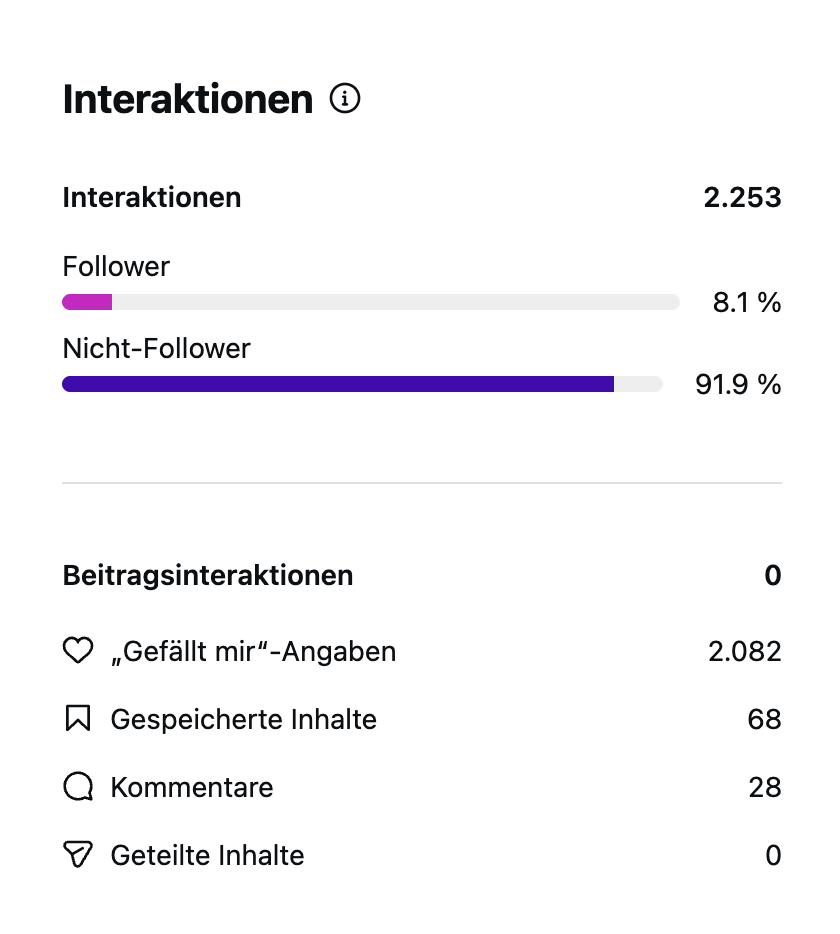Click the likes count 2.082

pyautogui.click(x=744, y=651)
